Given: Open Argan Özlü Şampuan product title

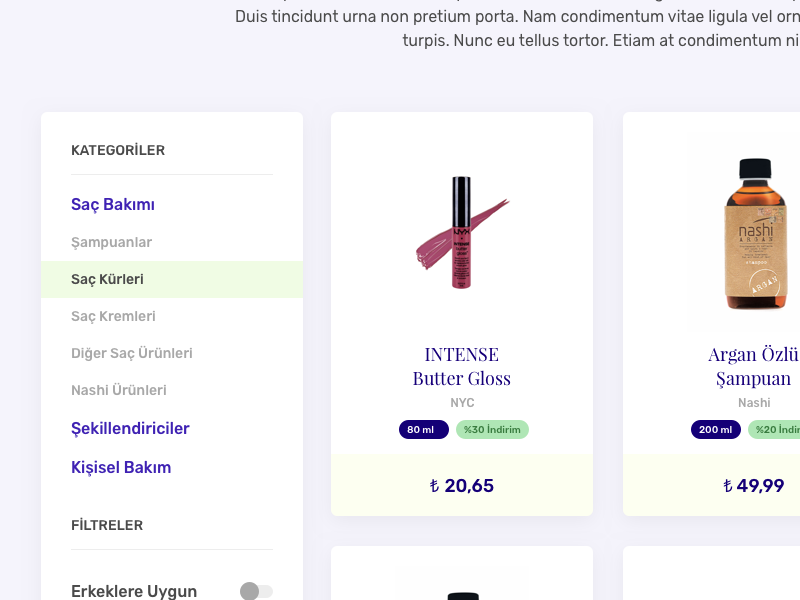Looking at the screenshot, I should click(x=754, y=366).
